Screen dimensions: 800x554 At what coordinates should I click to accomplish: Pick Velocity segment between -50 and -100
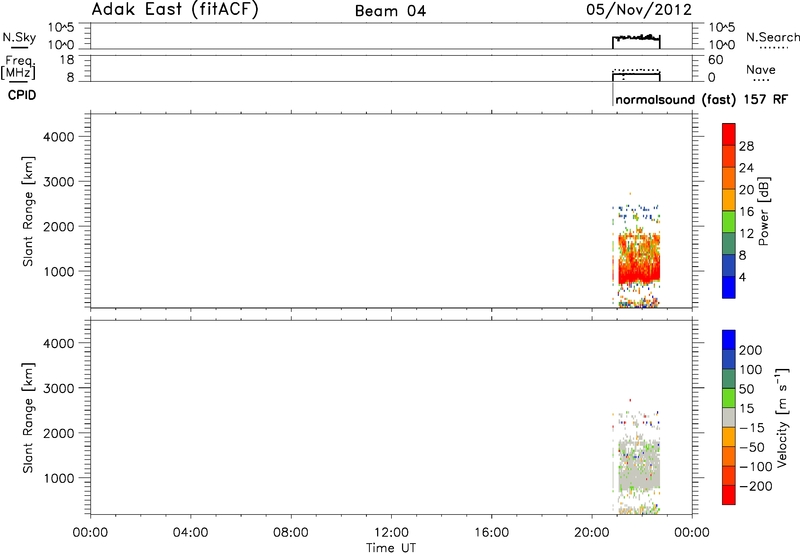[x=729, y=456]
